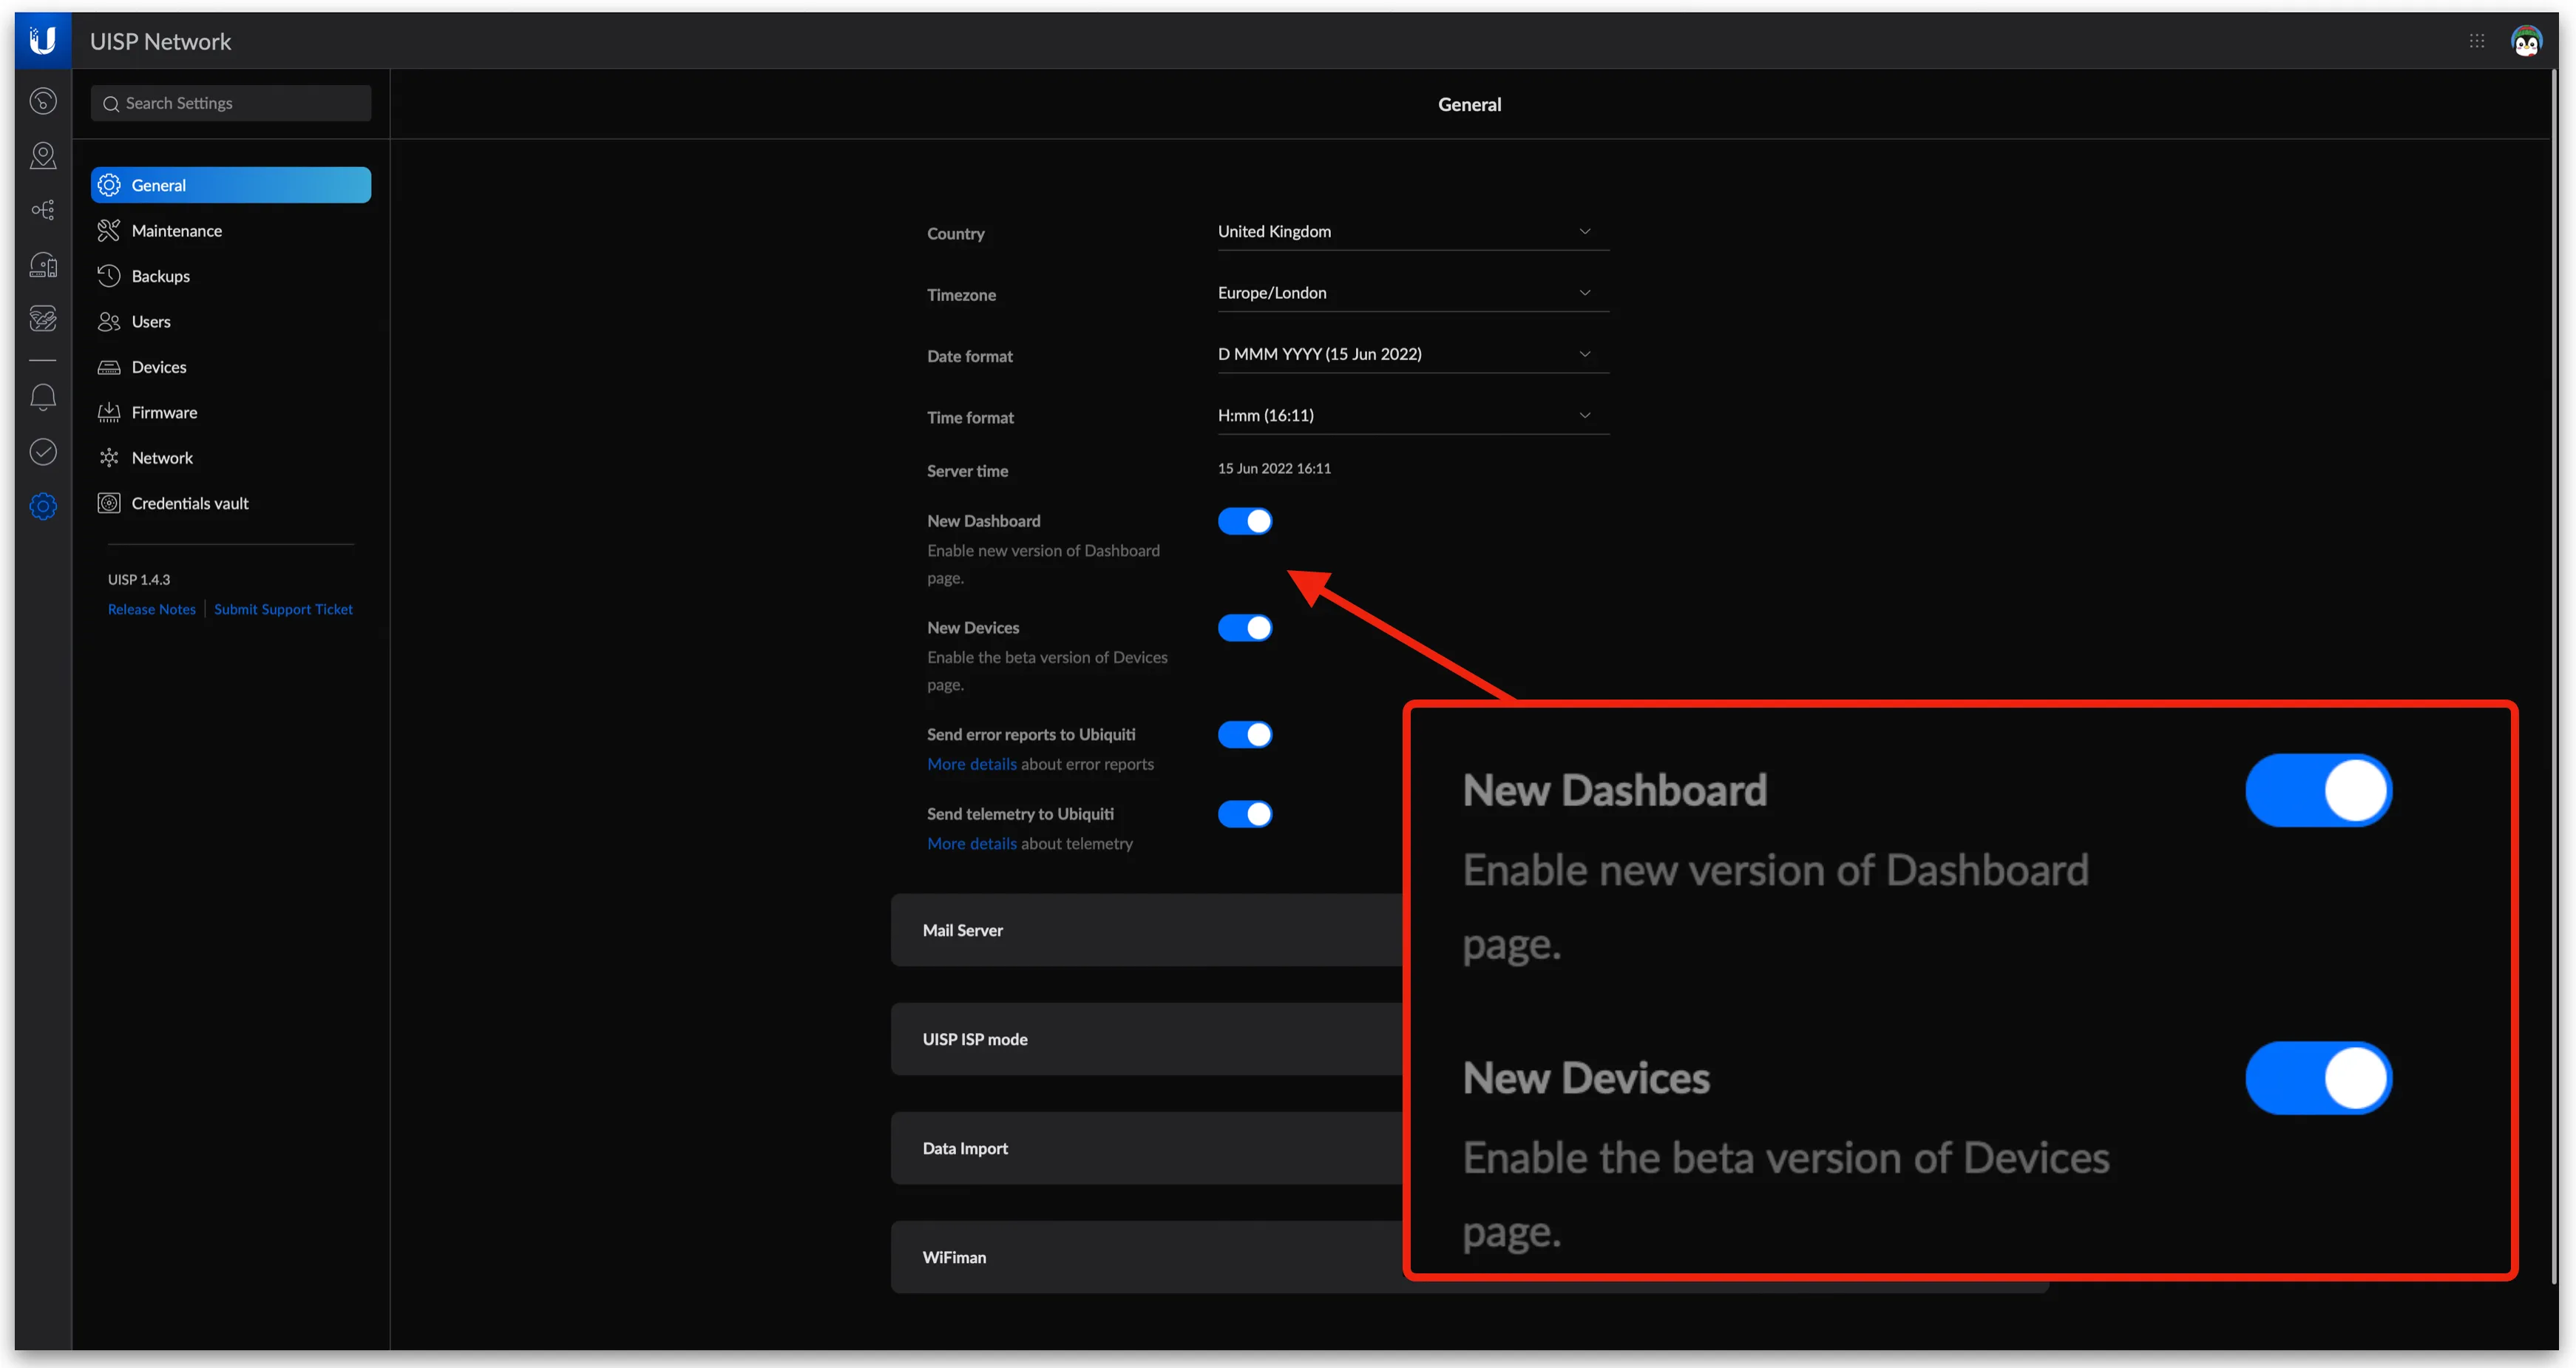2576x1368 pixels.
Task: Click the apps grid icon top right
Action: [2476, 41]
